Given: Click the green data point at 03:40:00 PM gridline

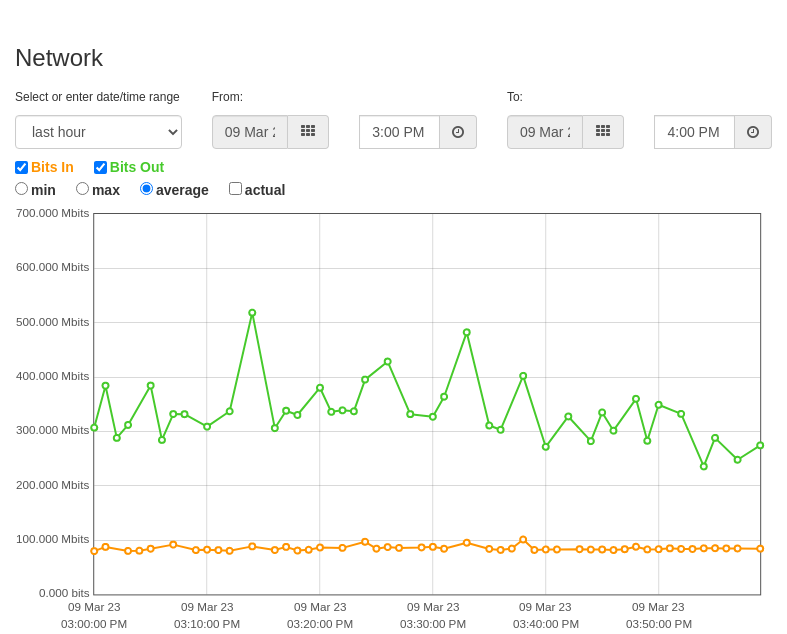Looking at the screenshot, I should pyautogui.click(x=546, y=447).
